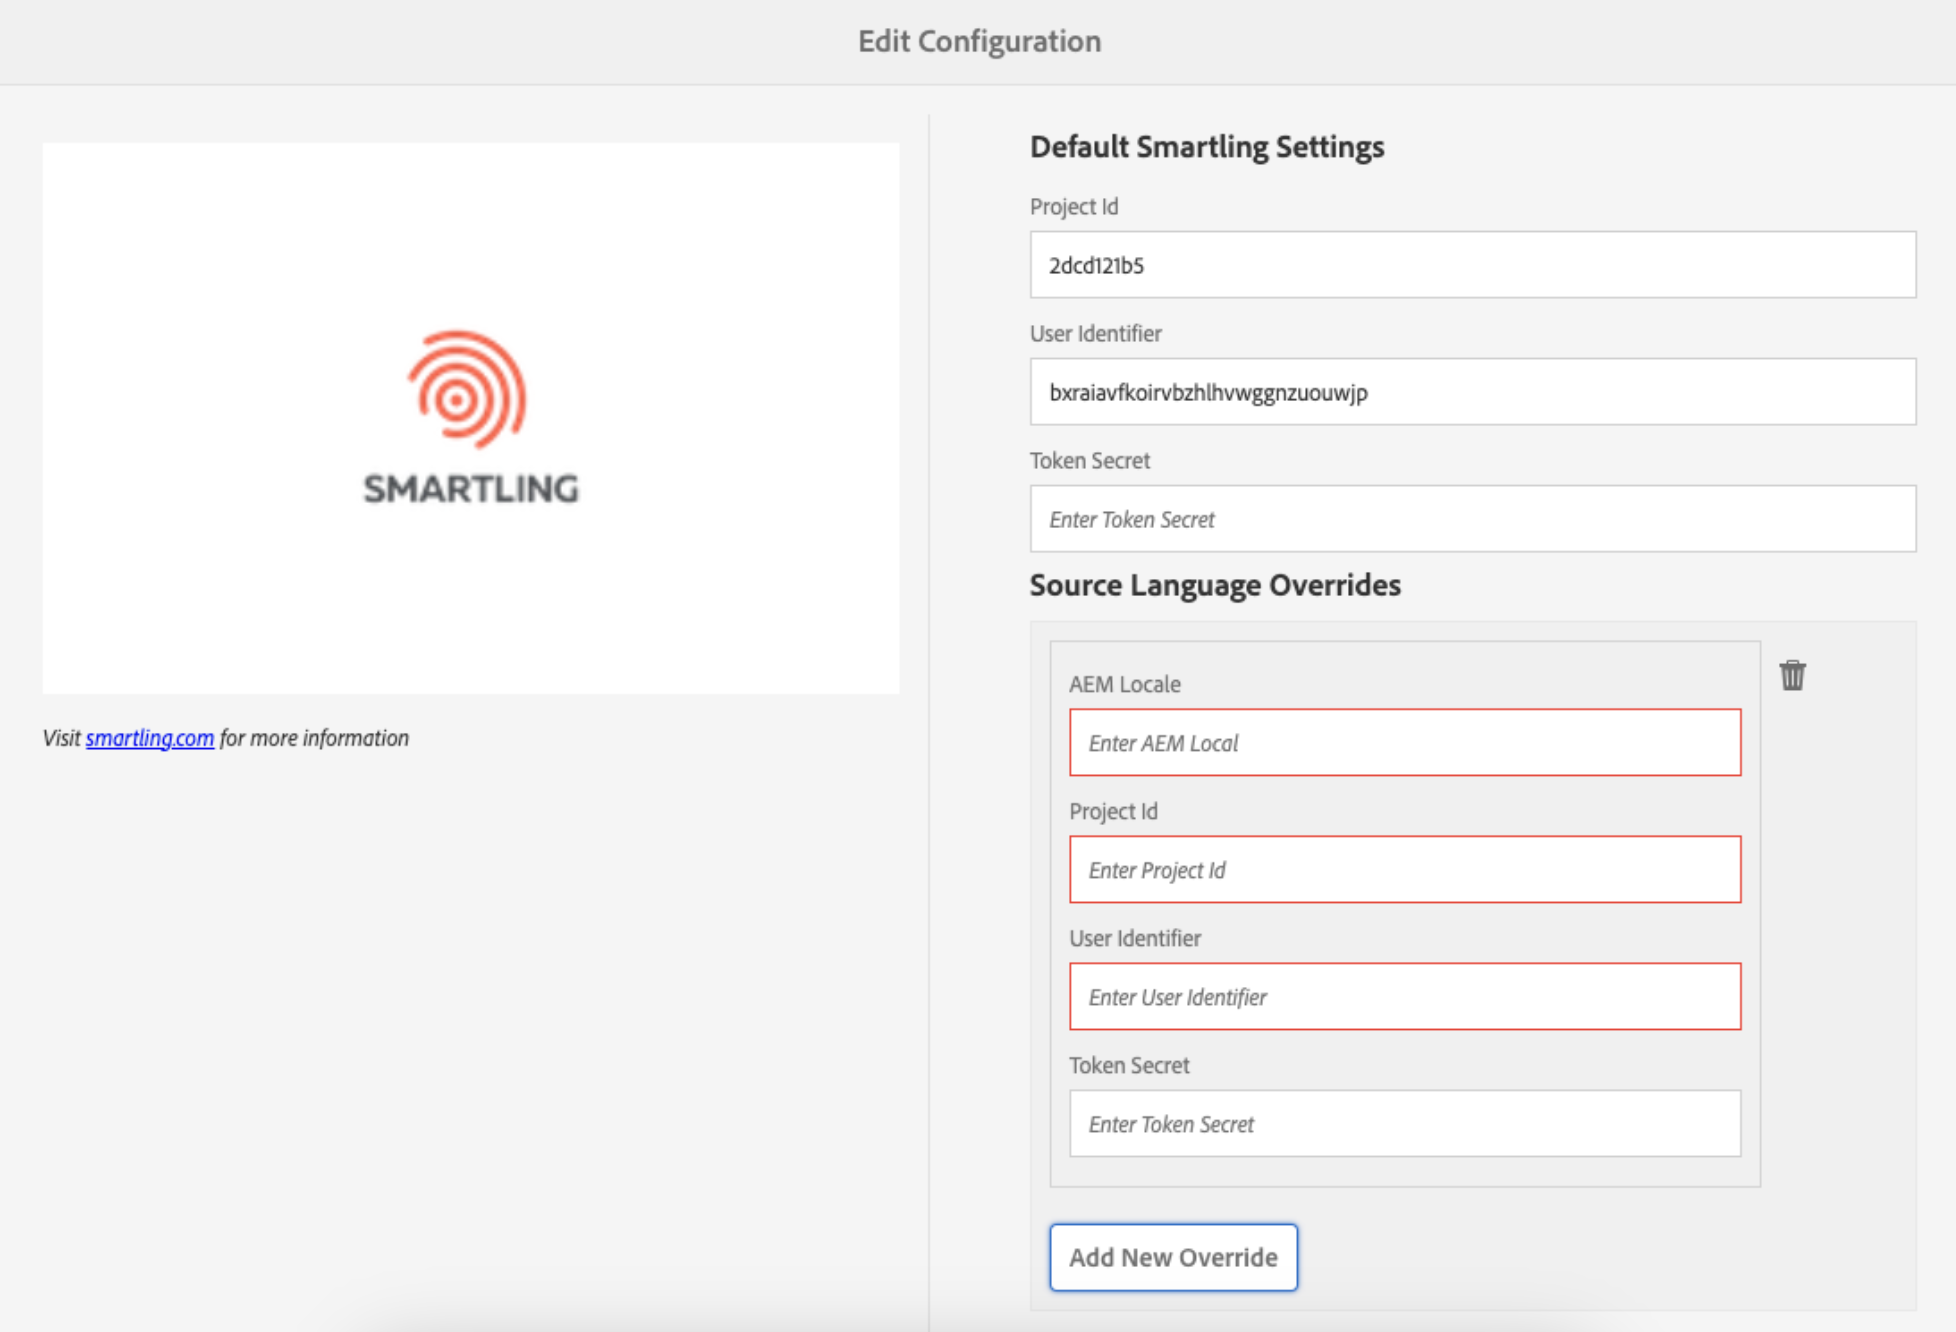Focus the override Token Secret field
The width and height of the screenshot is (1956, 1332).
pos(1405,1124)
